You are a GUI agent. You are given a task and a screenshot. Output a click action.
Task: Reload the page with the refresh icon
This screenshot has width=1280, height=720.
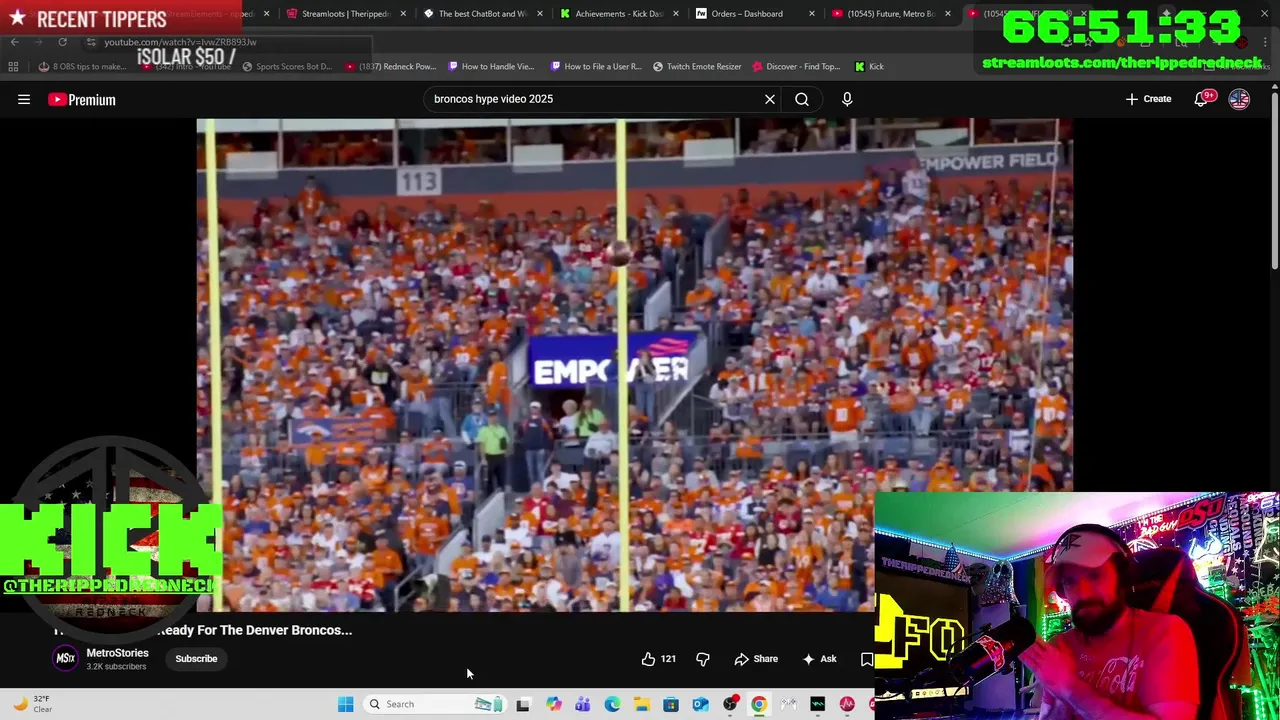pyautogui.click(x=62, y=42)
